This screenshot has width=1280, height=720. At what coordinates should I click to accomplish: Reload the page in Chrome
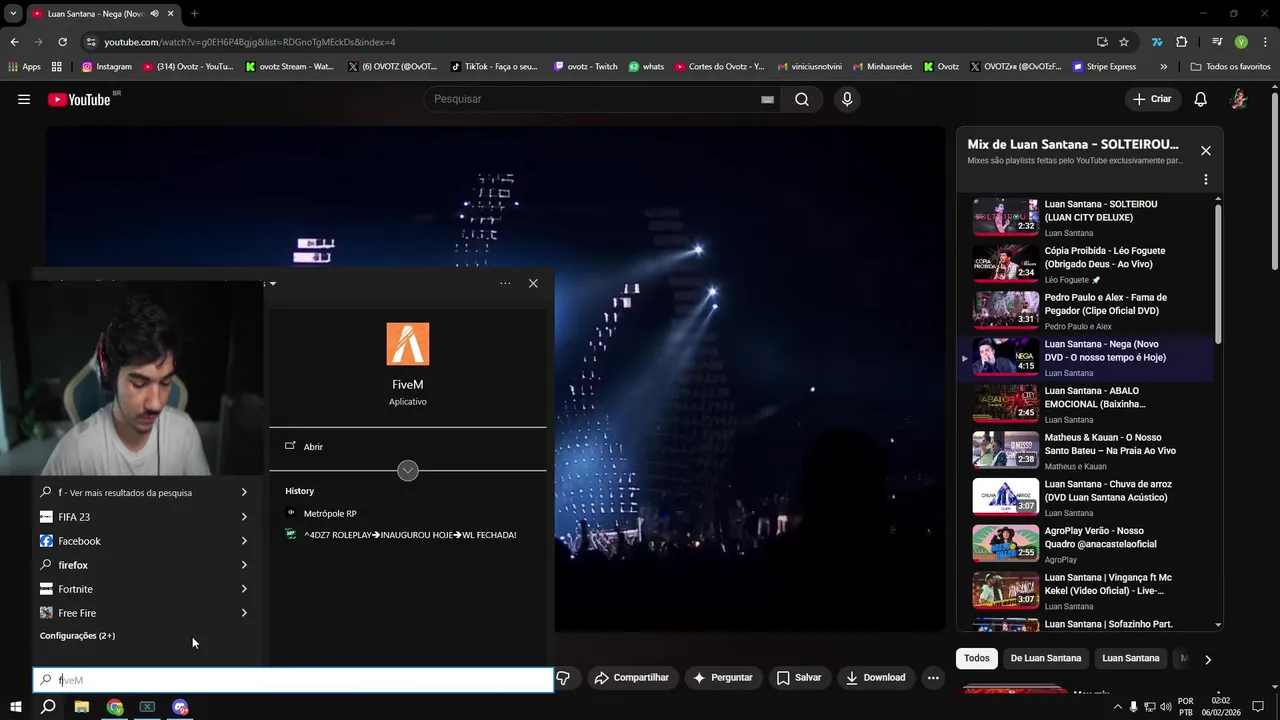pos(62,42)
